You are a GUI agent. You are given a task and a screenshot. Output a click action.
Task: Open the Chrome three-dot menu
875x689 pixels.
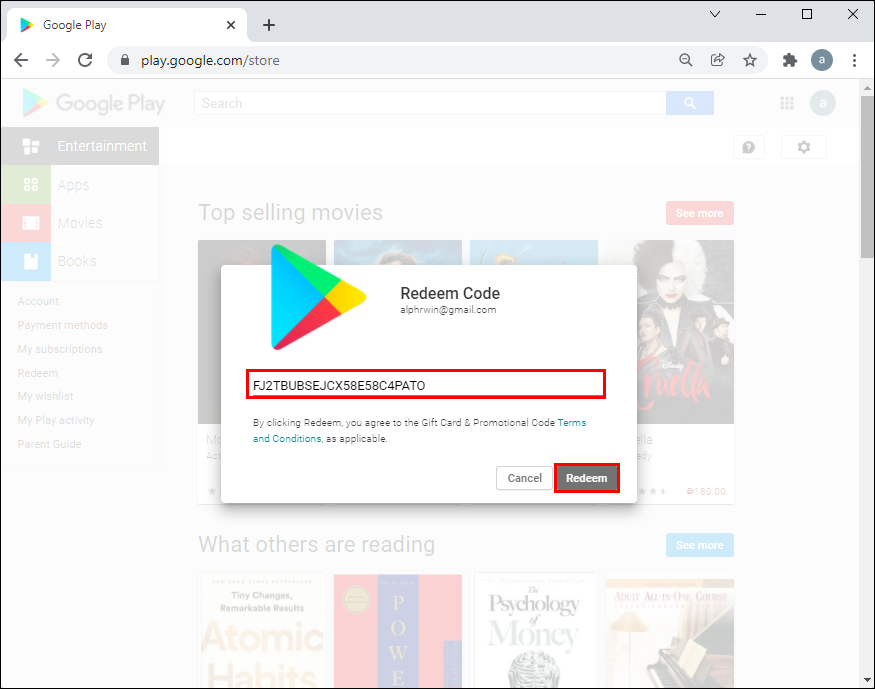click(x=855, y=60)
